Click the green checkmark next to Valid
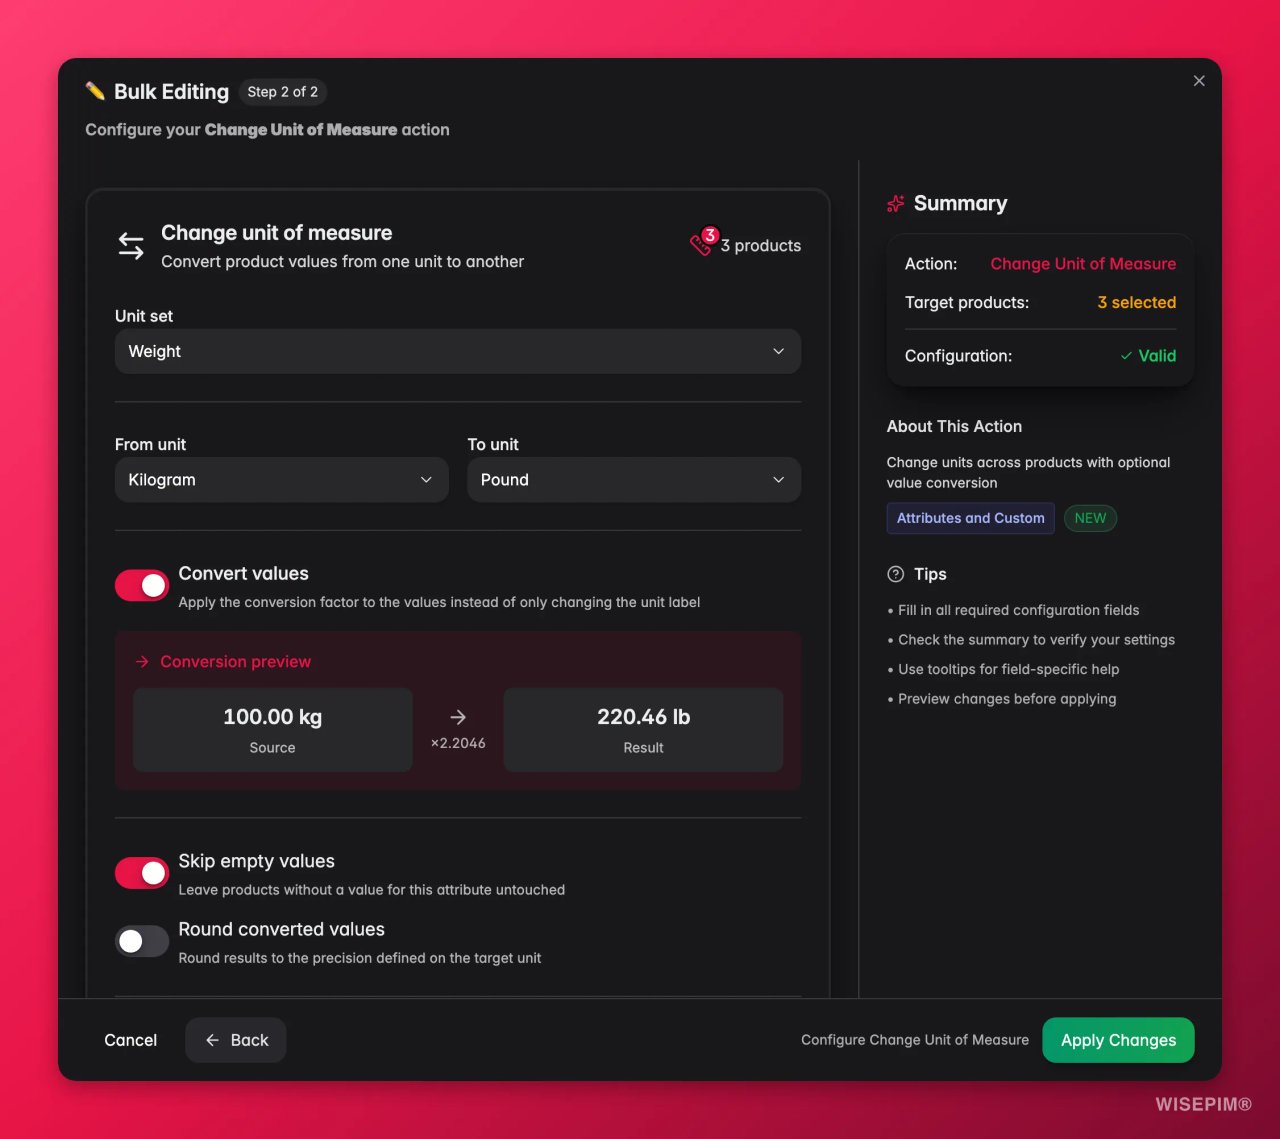Viewport: 1280px width, 1139px height. [1126, 356]
